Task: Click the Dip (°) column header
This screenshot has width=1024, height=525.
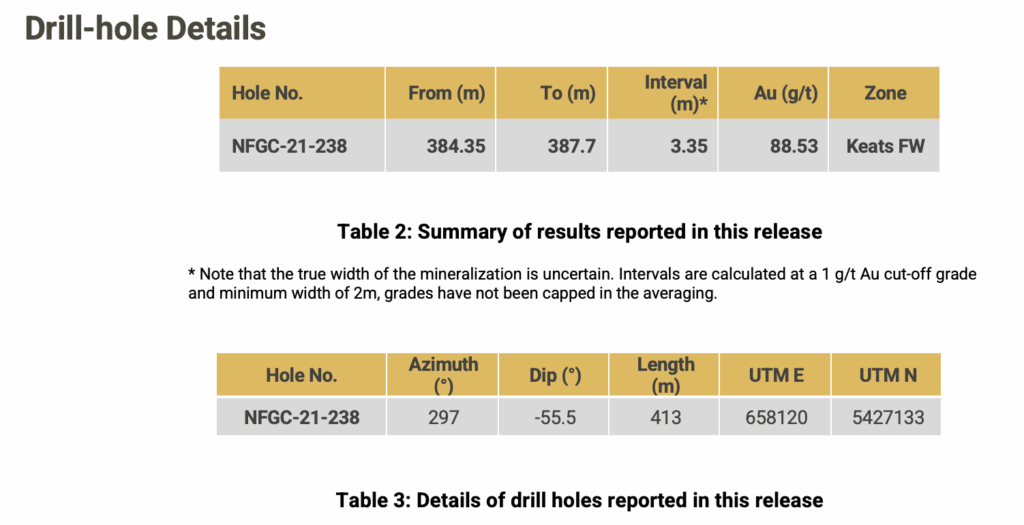Action: coord(554,376)
